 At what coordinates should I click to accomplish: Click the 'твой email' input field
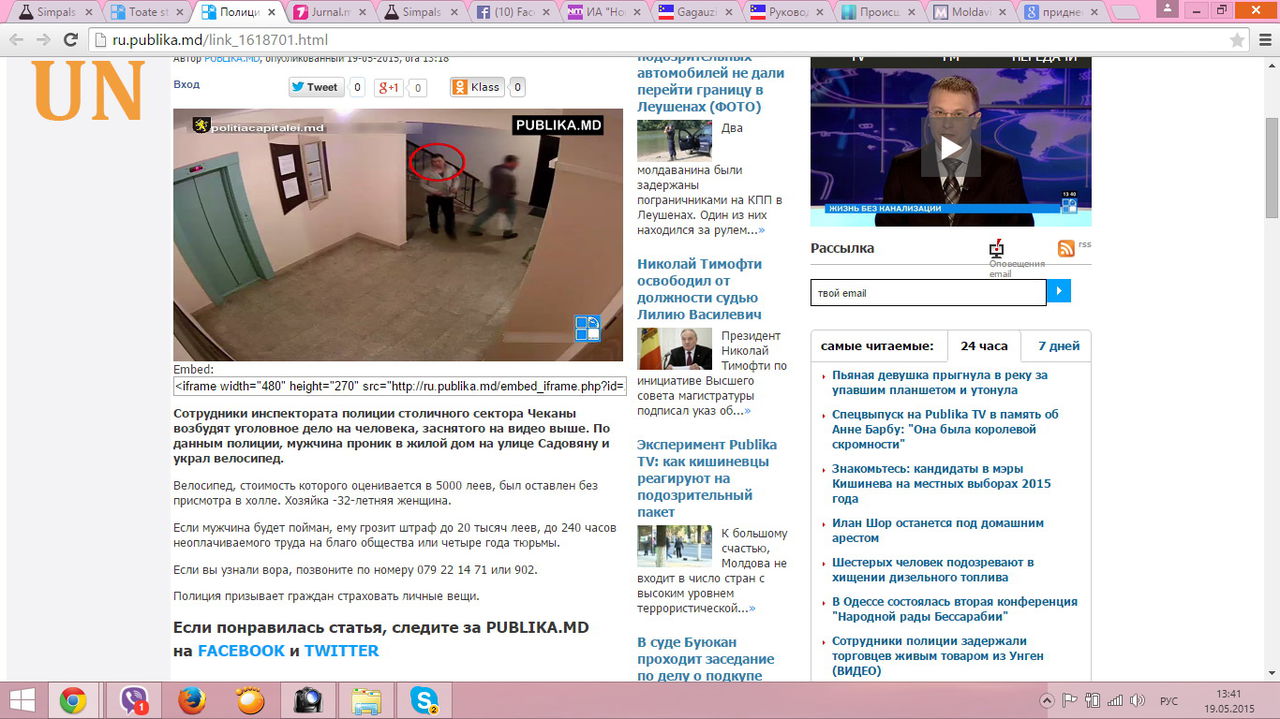[928, 293]
